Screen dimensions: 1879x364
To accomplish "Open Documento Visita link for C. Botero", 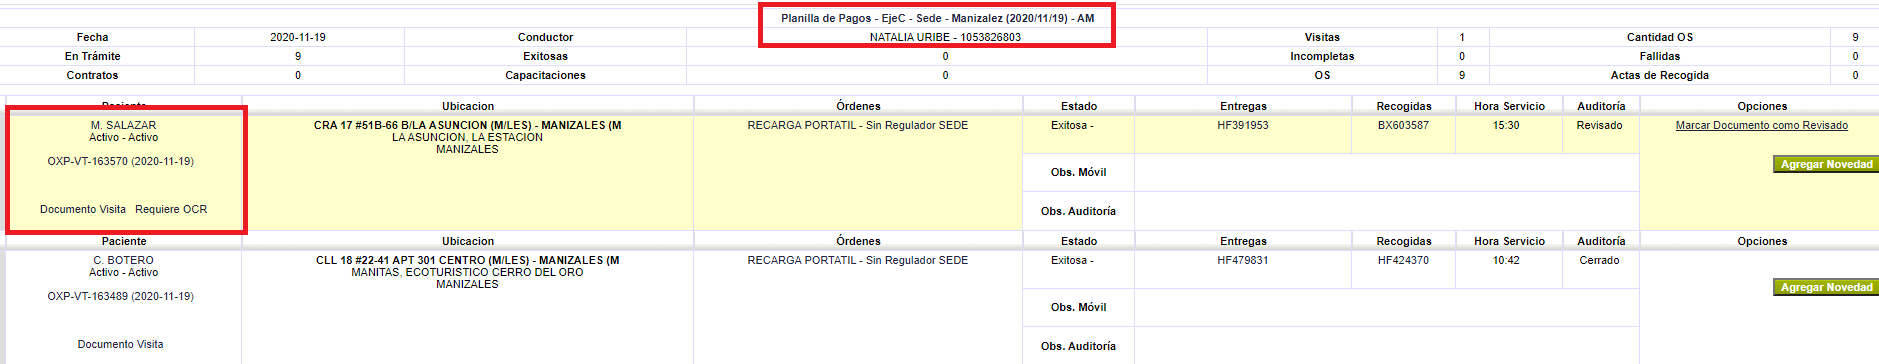I will [120, 345].
